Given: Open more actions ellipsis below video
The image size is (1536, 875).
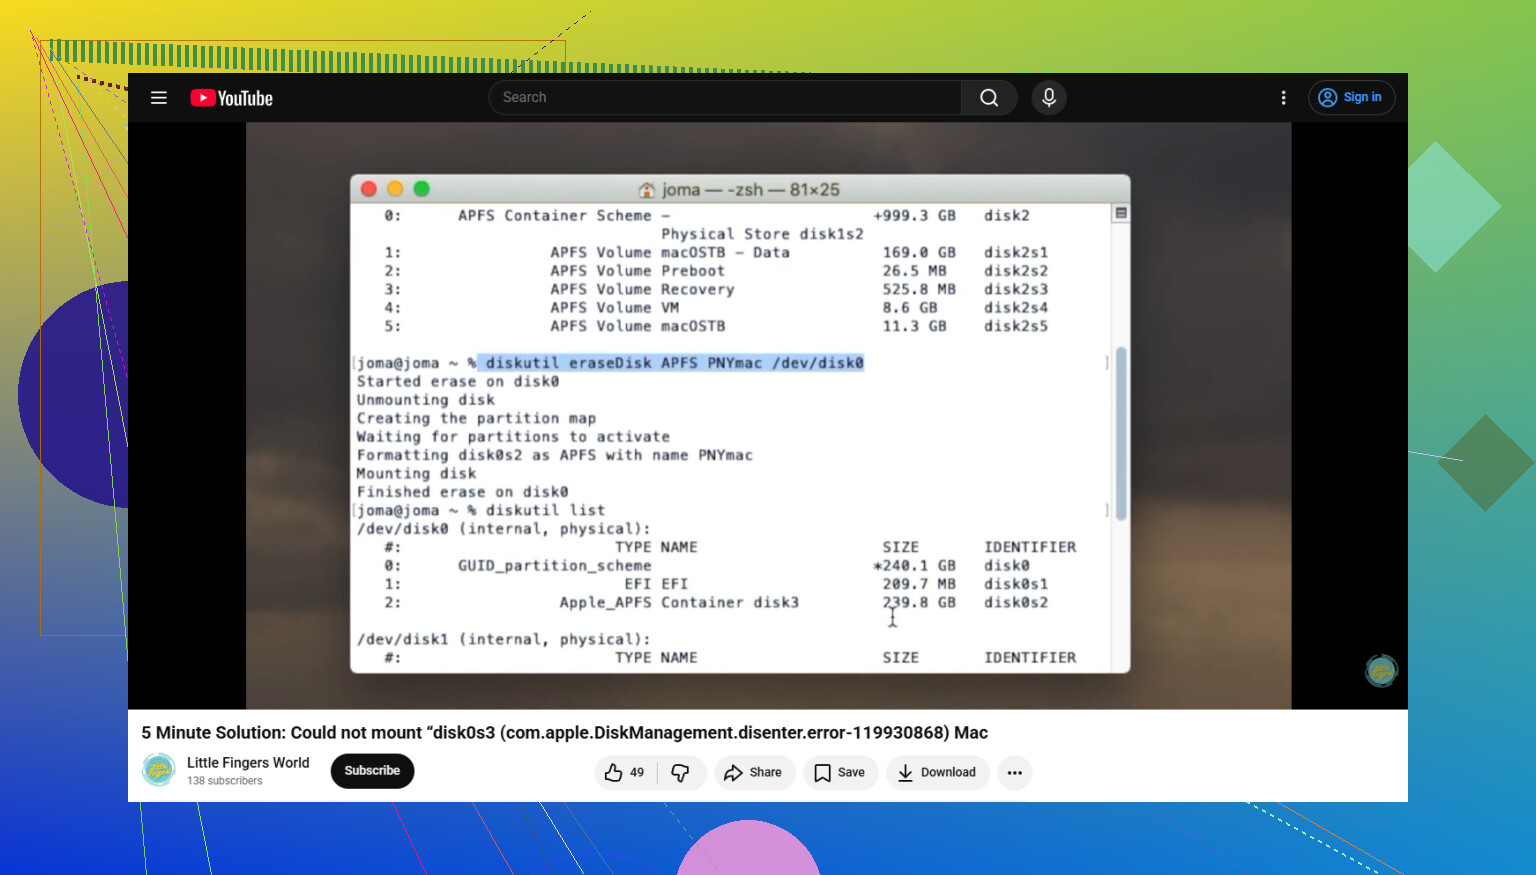Looking at the screenshot, I should [1015, 773].
